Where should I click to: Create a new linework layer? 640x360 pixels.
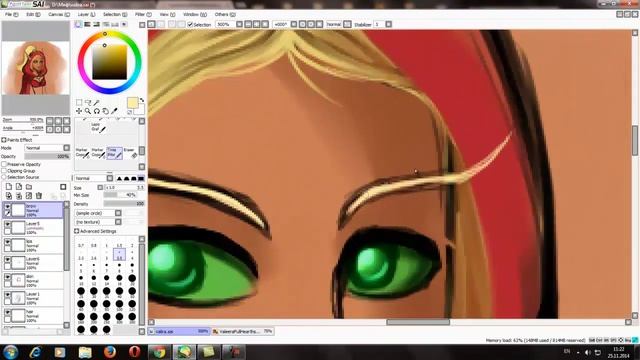[x=19, y=187]
